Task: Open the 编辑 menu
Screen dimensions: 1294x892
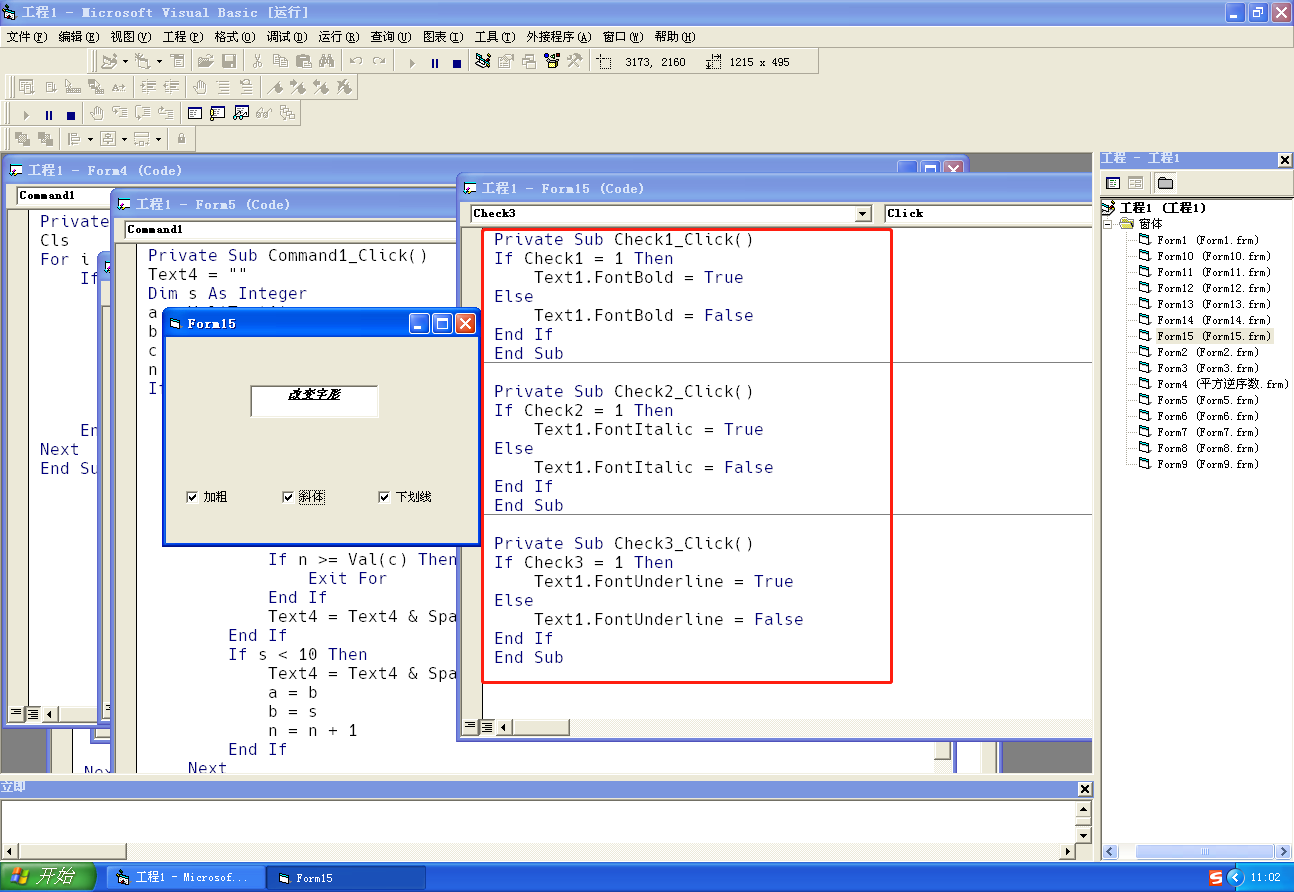Action: coord(79,37)
